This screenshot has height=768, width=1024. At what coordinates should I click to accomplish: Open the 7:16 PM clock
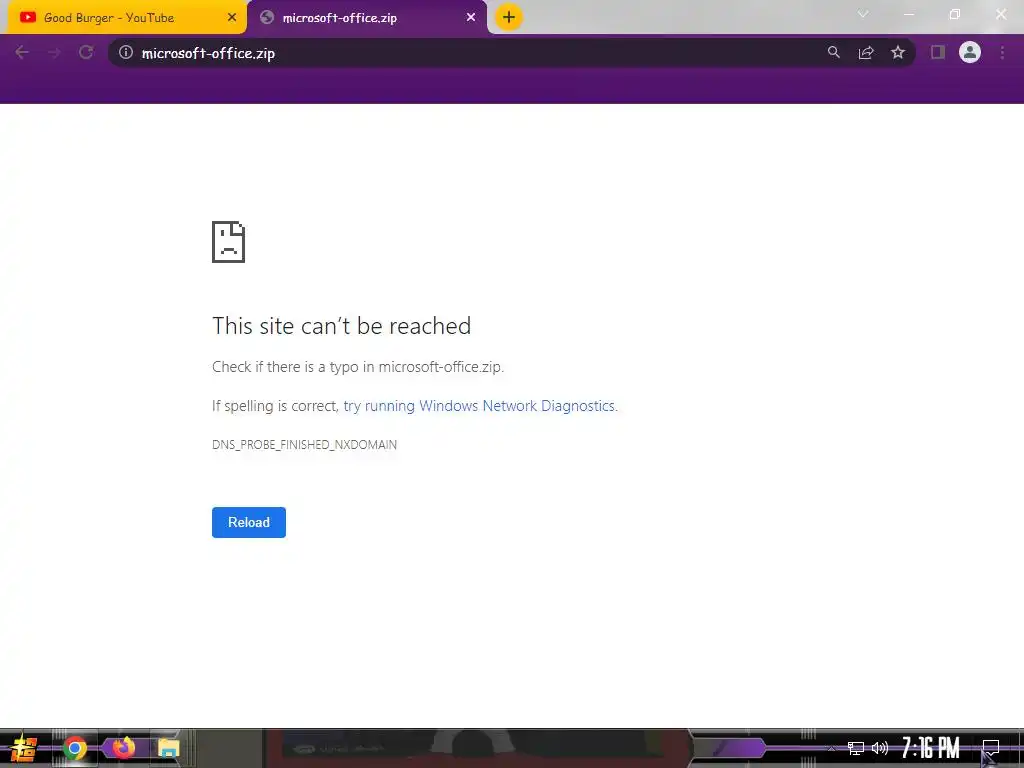pos(931,748)
